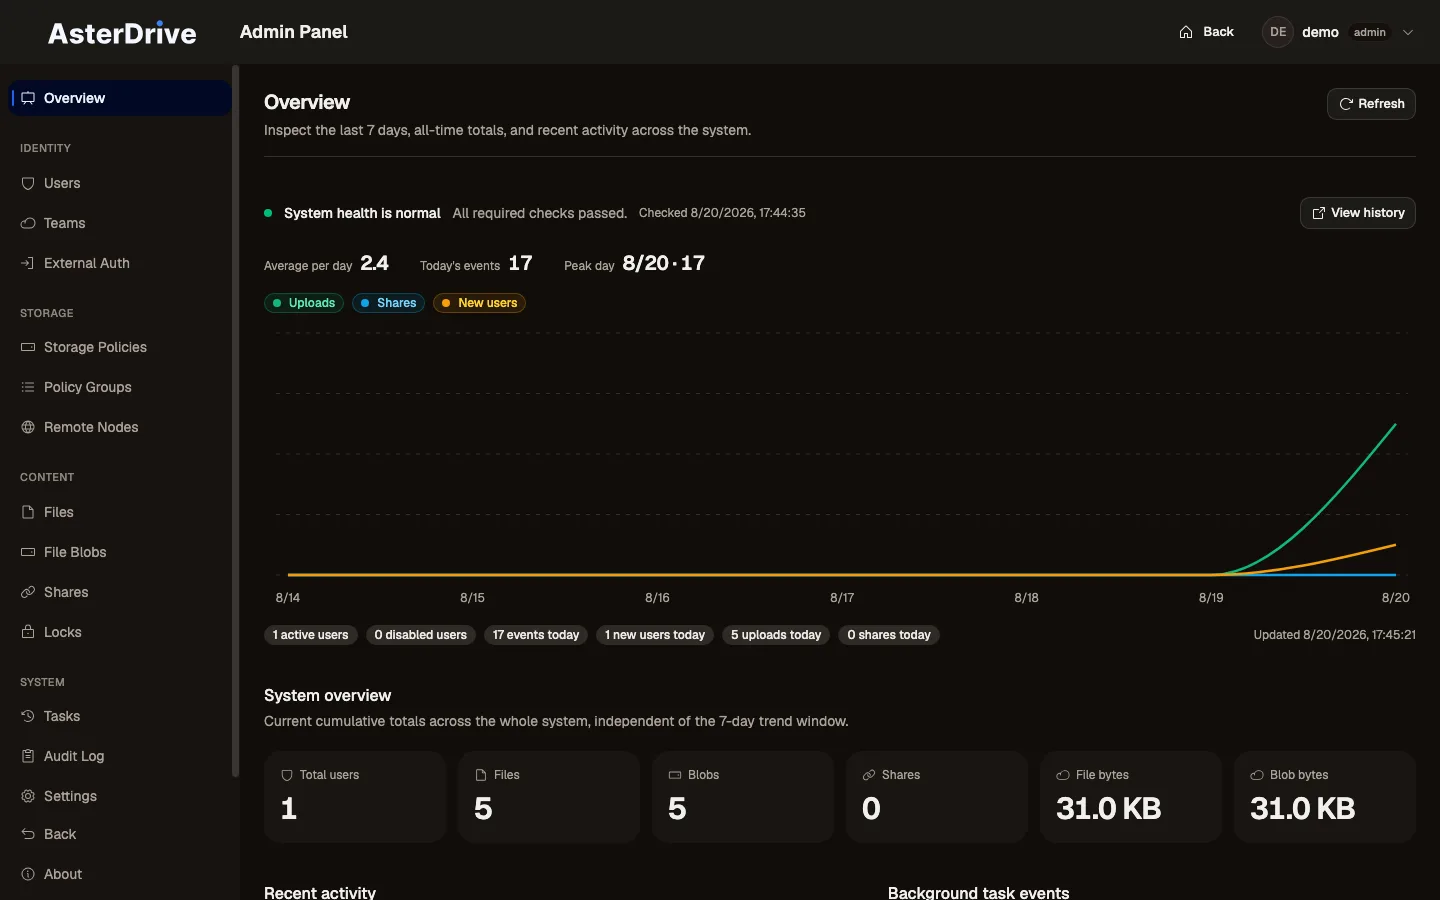
Task: Click the Files document icon in sidebar
Action: point(28,512)
